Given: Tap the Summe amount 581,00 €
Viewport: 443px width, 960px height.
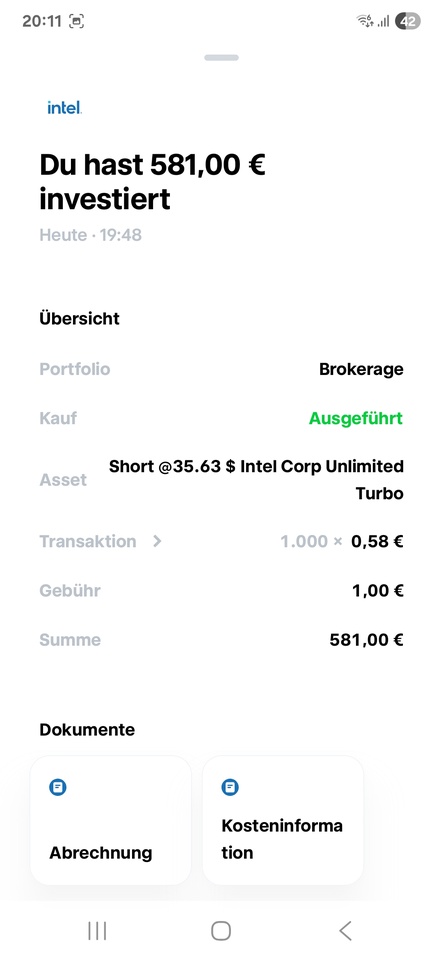Looking at the screenshot, I should [x=367, y=640].
